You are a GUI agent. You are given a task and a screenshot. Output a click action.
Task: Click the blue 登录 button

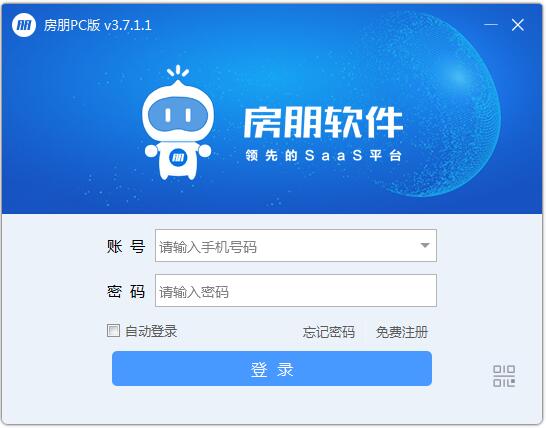tap(272, 368)
